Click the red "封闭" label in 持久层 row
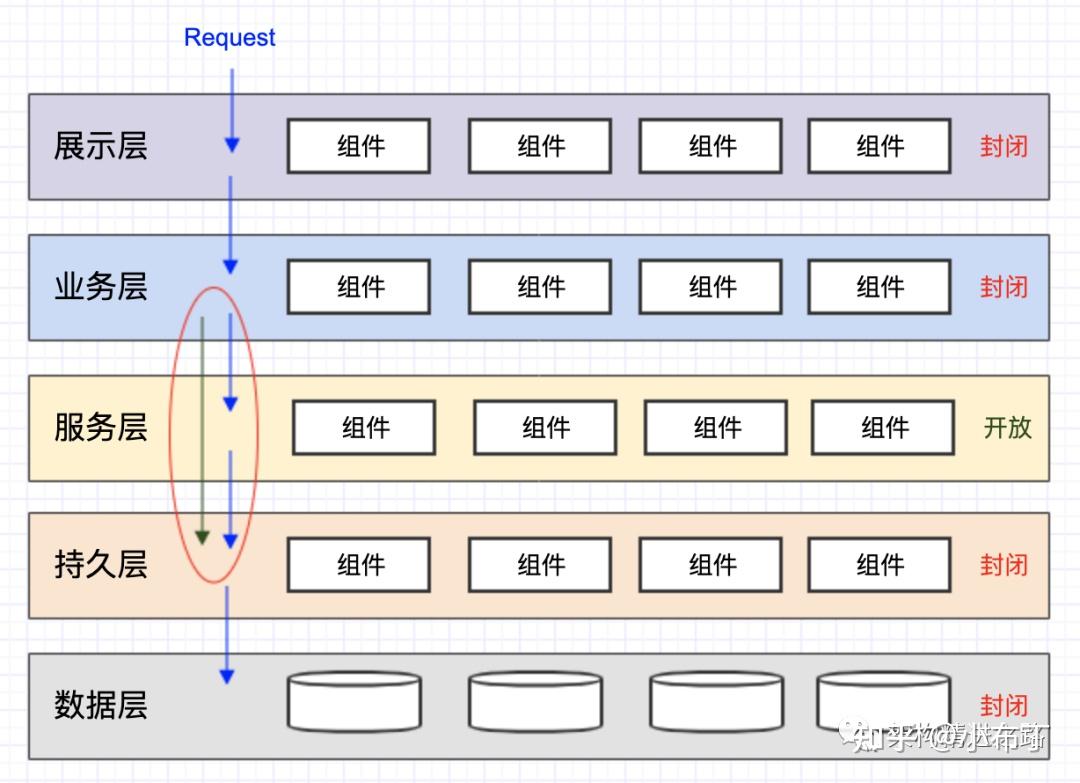Viewport: 1080px width, 783px height. tap(1004, 565)
